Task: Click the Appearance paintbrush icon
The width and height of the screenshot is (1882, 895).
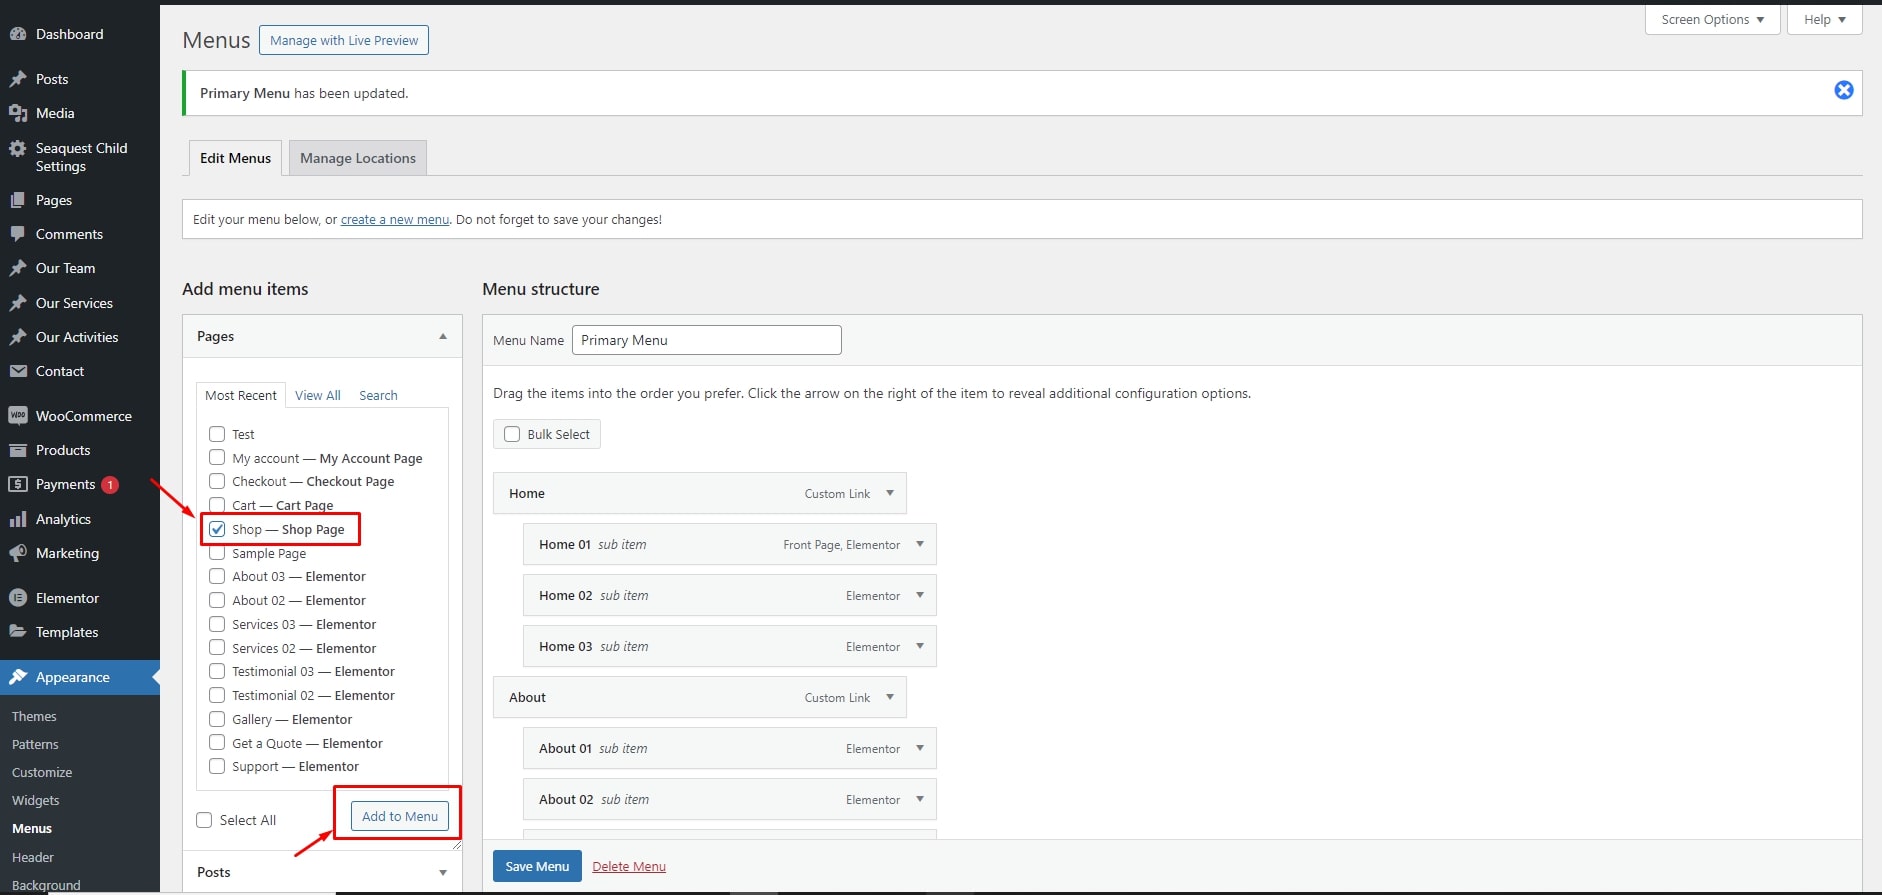Action: click(18, 677)
